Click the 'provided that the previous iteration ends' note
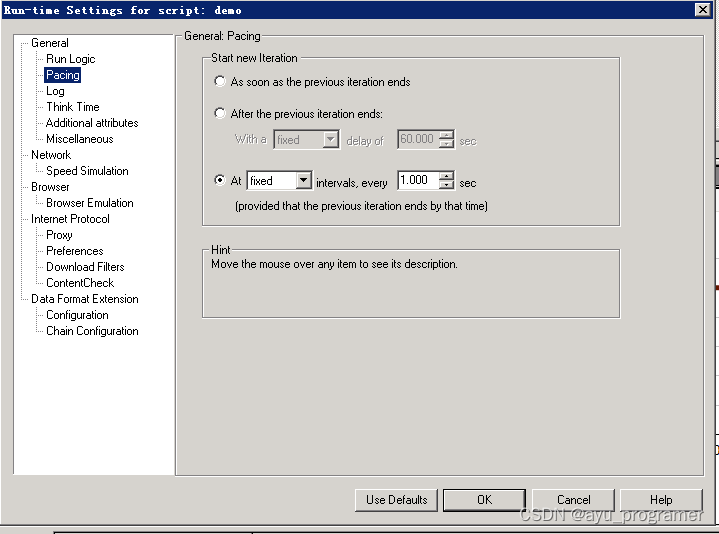This screenshot has width=719, height=534. pyautogui.click(x=361, y=206)
